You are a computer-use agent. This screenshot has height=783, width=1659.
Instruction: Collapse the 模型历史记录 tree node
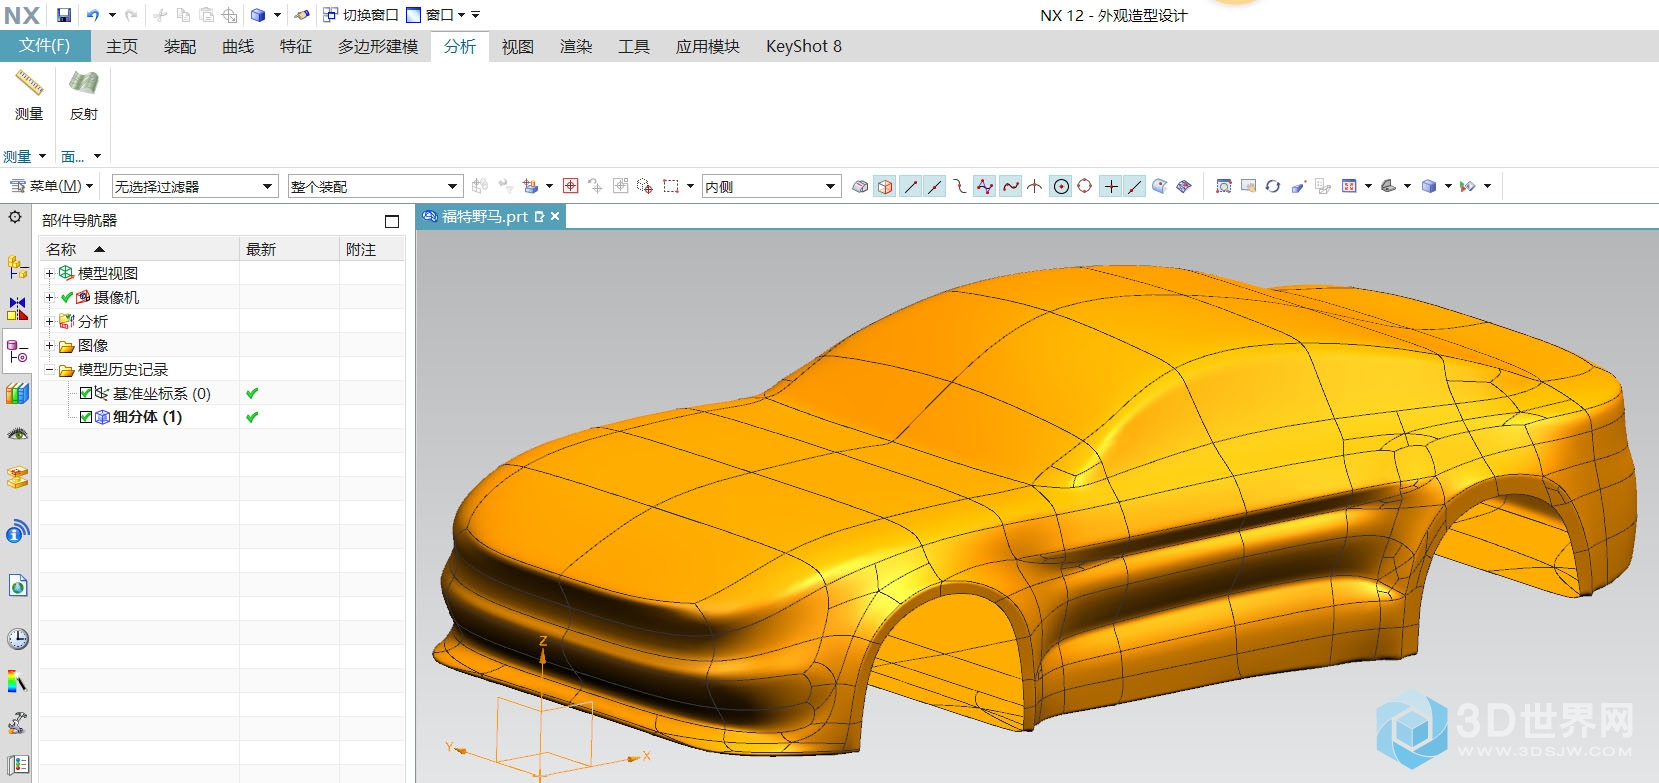click(x=49, y=370)
